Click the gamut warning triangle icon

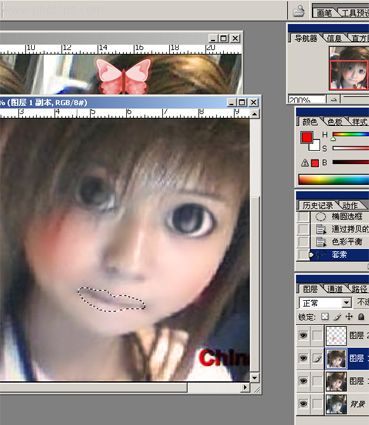click(305, 163)
